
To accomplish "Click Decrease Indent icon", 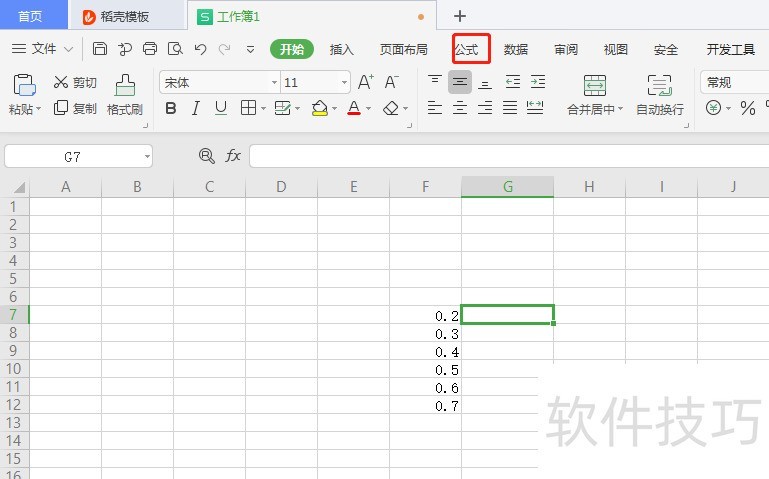I will (513, 82).
